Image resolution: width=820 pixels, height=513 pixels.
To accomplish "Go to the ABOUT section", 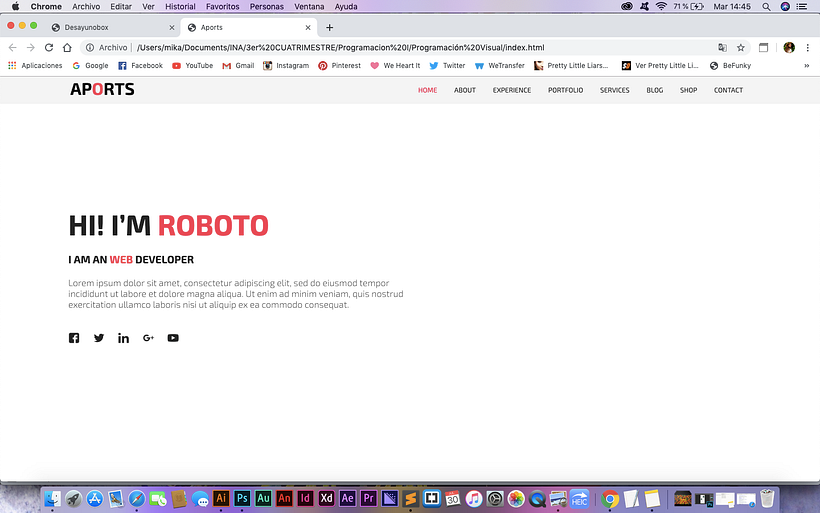I will point(465,90).
